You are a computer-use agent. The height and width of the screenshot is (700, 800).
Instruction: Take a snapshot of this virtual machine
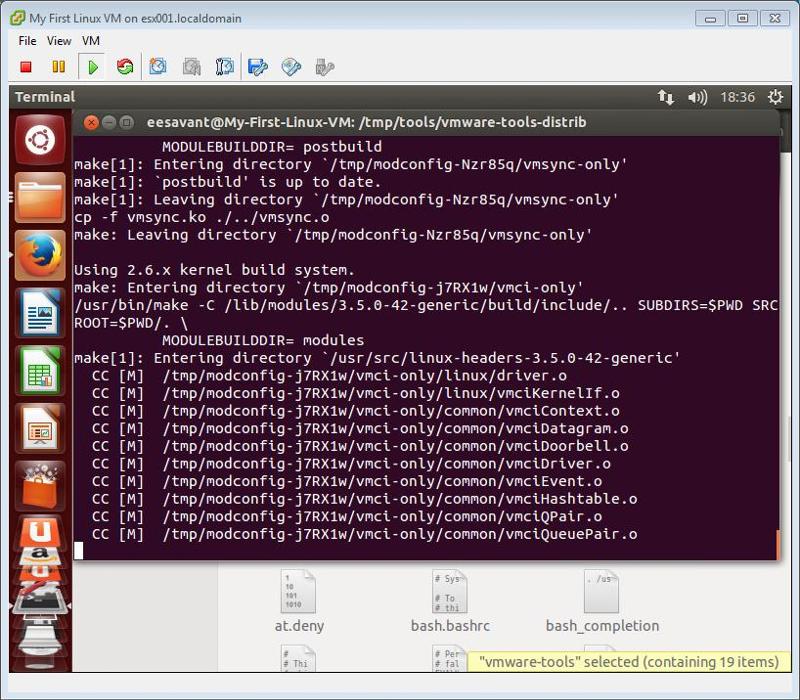tap(158, 67)
